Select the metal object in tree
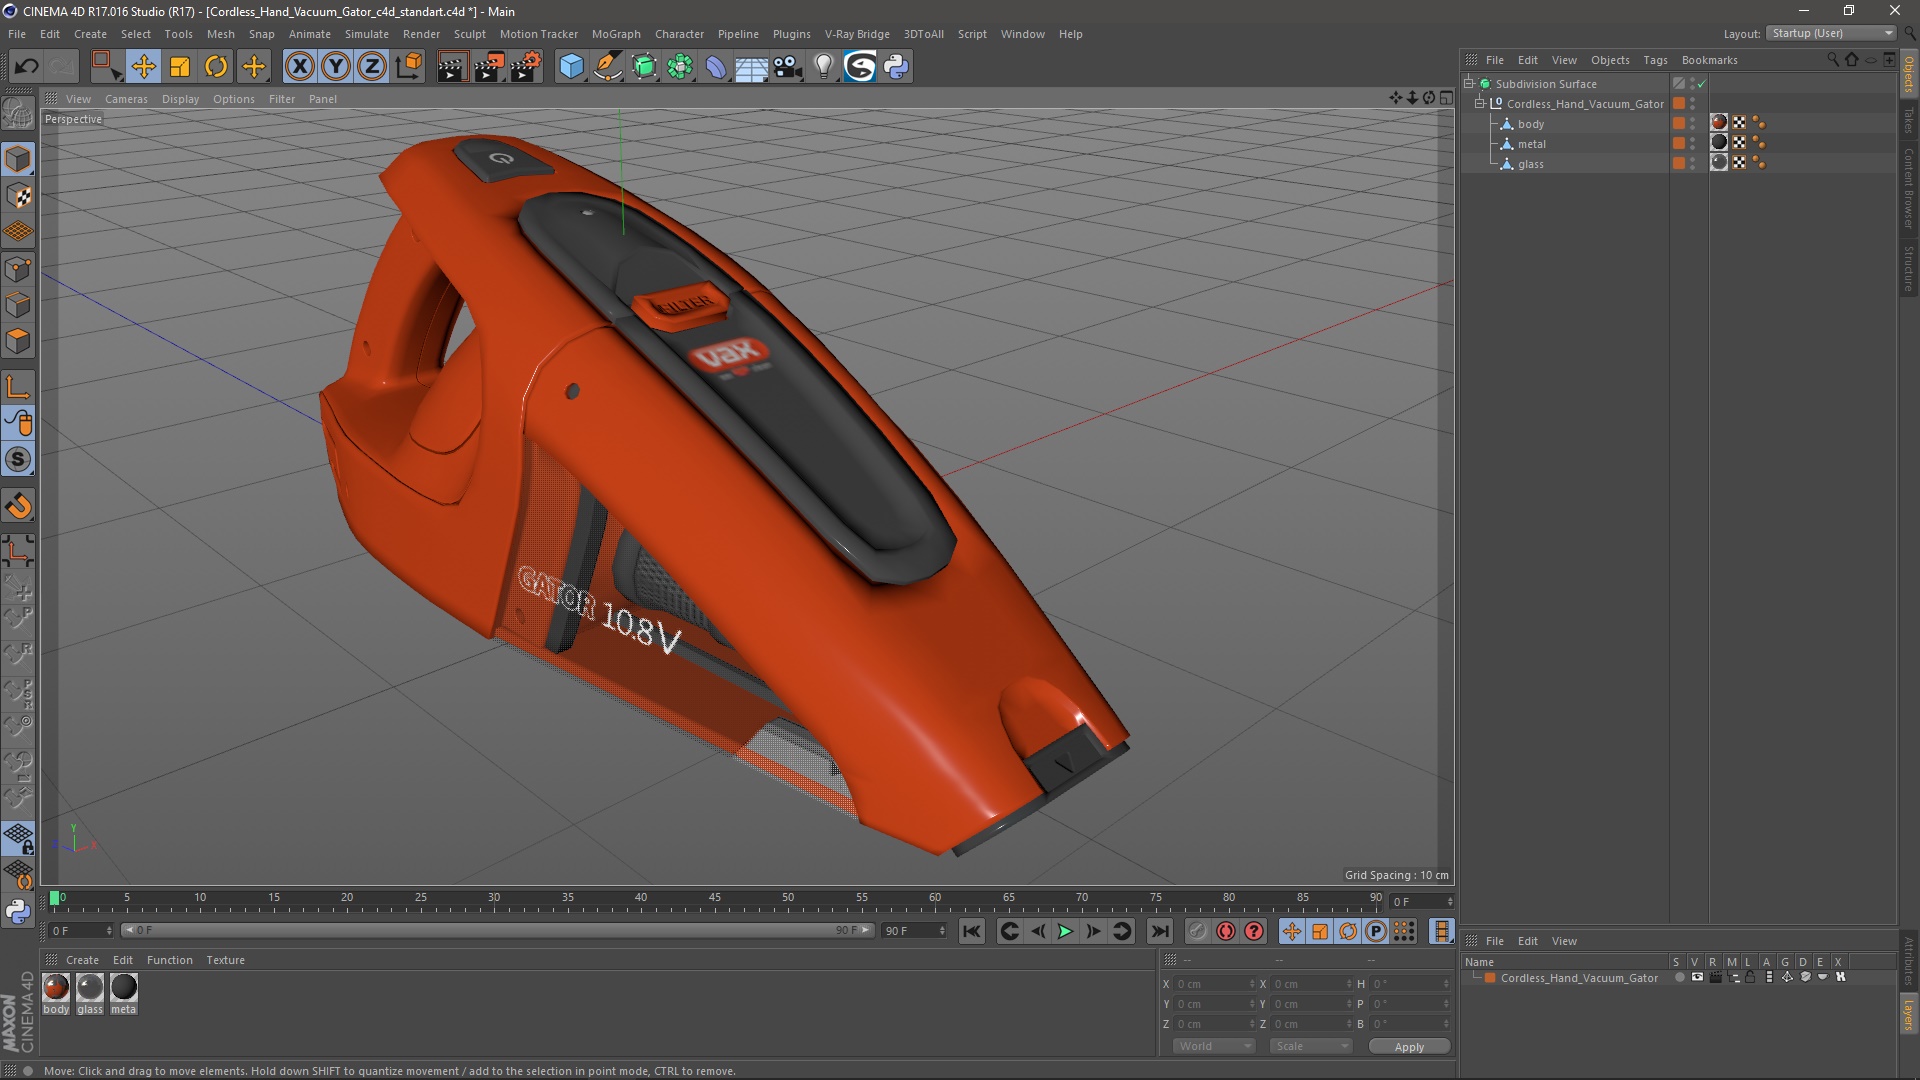The width and height of the screenshot is (1920, 1080). pos(1531,144)
